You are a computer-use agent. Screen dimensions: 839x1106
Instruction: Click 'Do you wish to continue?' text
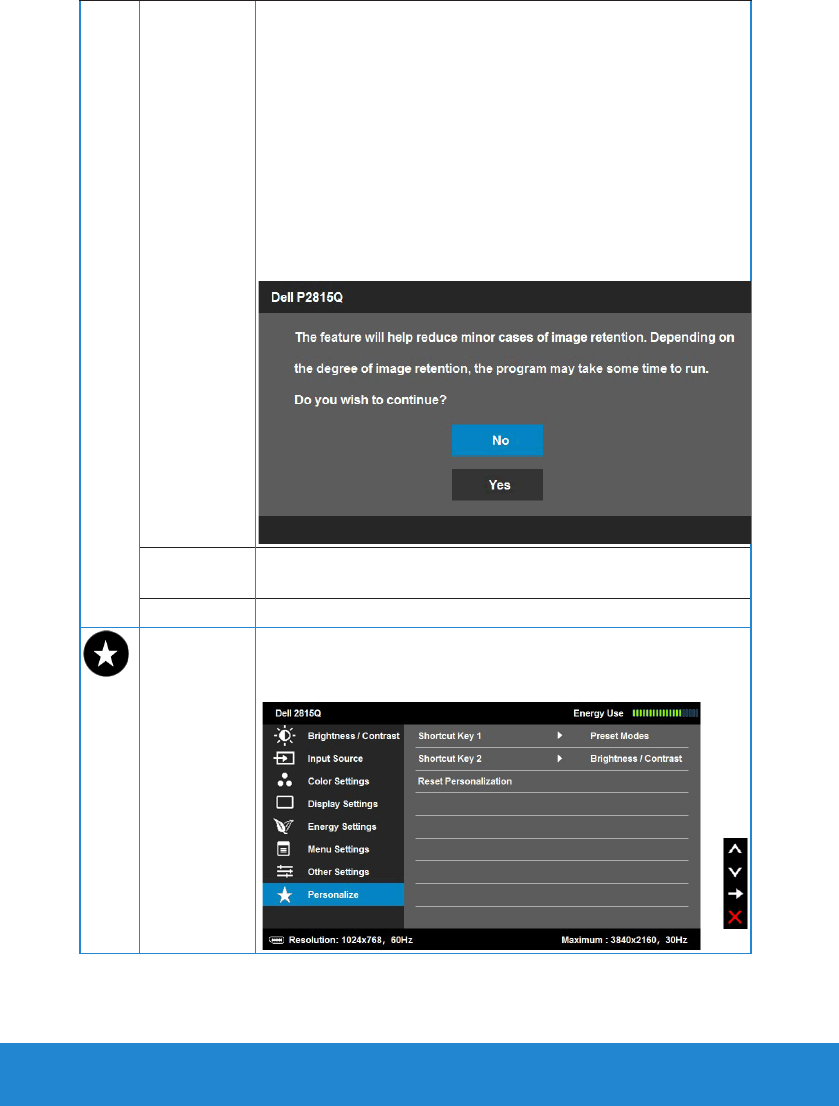coord(370,400)
